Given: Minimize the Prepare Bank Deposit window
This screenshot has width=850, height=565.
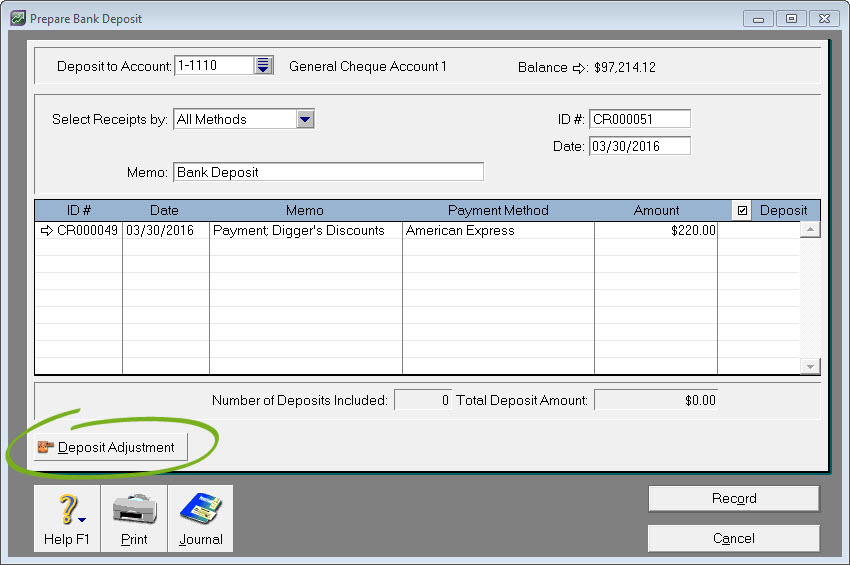Looking at the screenshot, I should [x=758, y=19].
